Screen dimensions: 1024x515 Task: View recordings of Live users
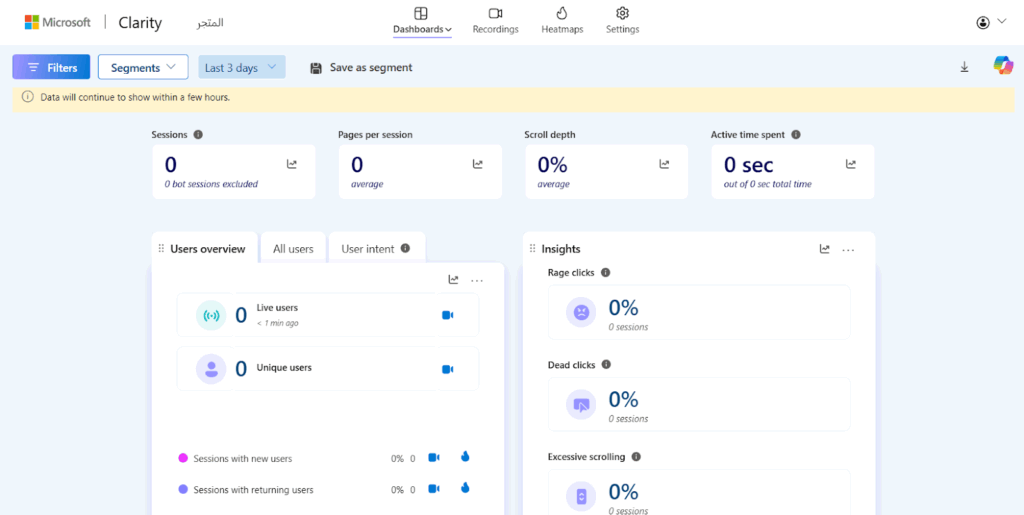[x=447, y=316]
